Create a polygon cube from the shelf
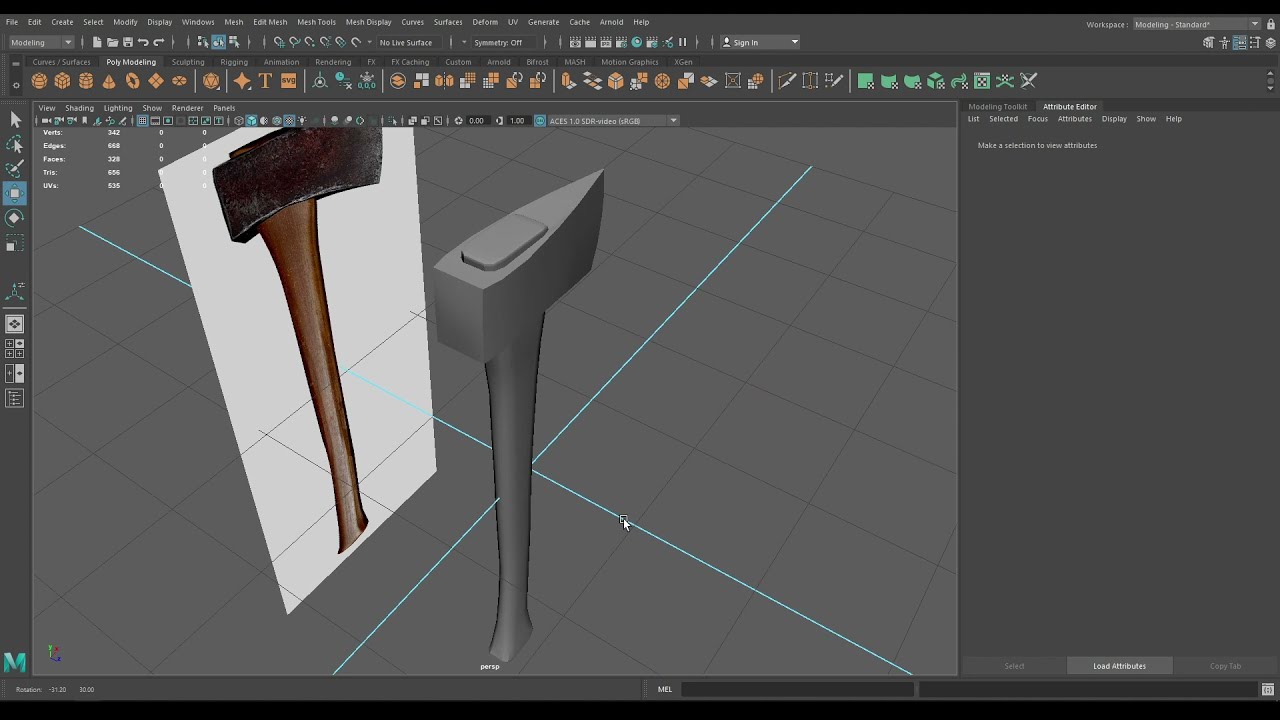 tap(62, 81)
